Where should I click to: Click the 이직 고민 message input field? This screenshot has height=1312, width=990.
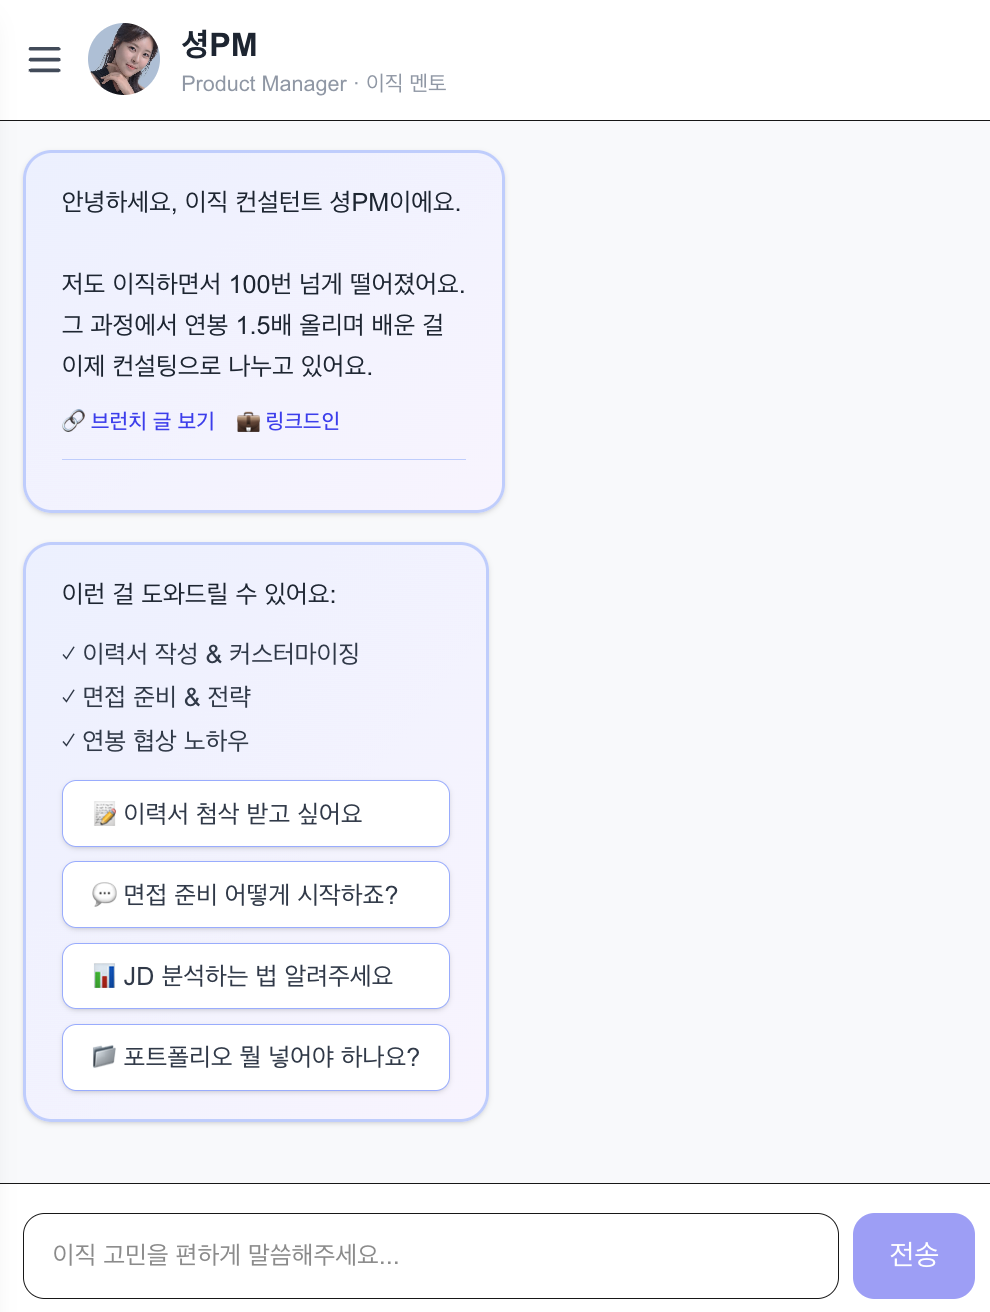tap(430, 1256)
